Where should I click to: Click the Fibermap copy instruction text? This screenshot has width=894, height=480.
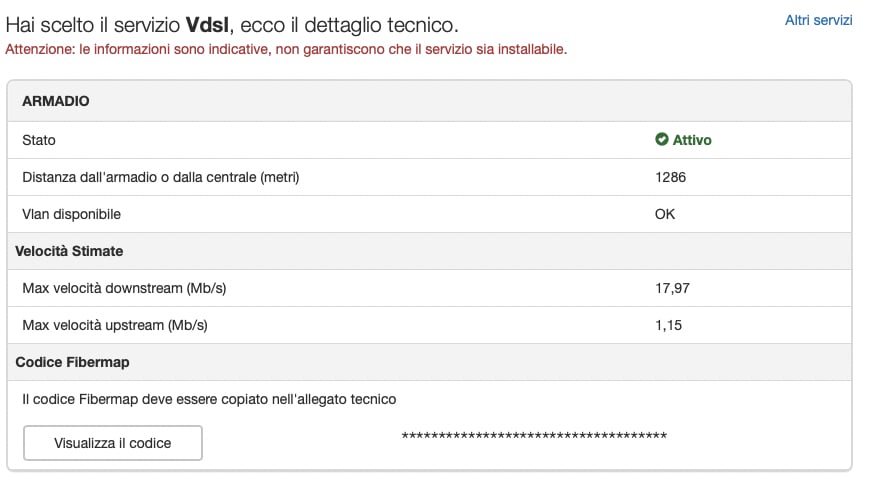click(209, 399)
